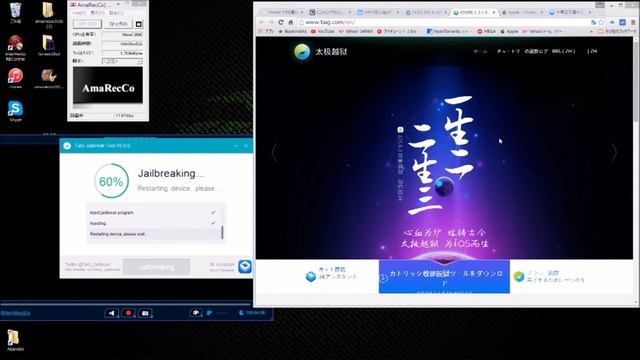
Task: Launch iTunes from the desktop shortcut
Action: tap(16, 78)
